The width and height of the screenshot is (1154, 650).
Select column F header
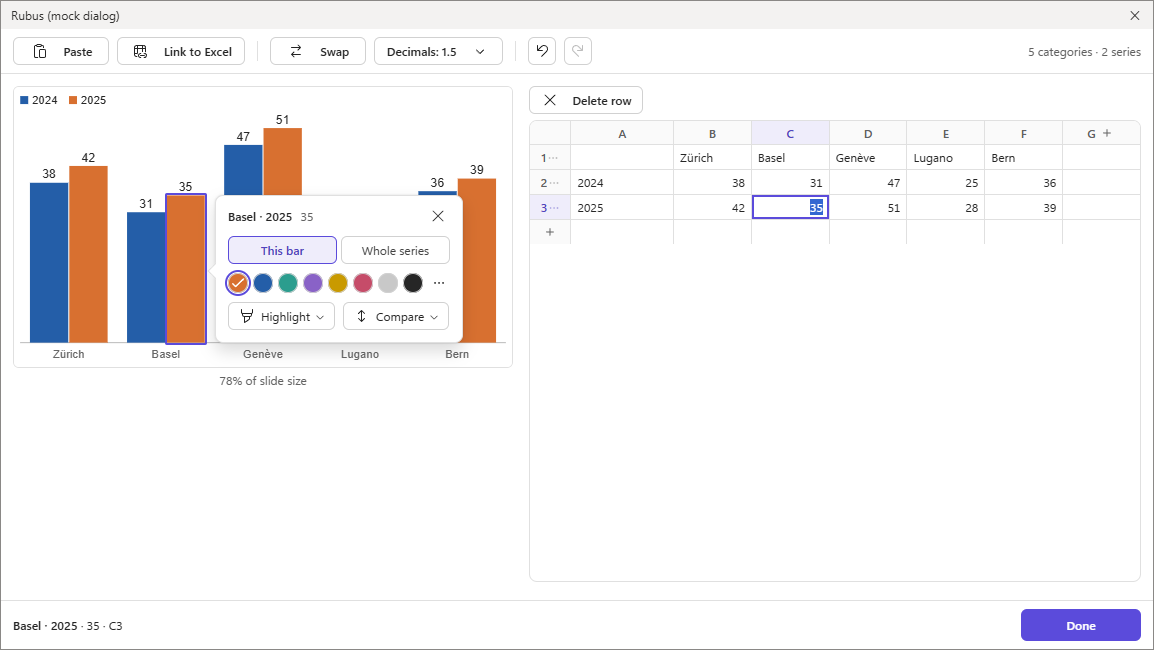[1024, 133]
